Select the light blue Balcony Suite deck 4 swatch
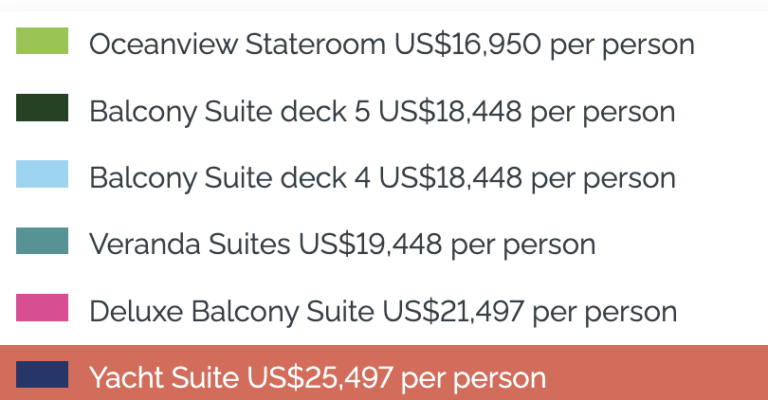The image size is (768, 400). [x=42, y=174]
